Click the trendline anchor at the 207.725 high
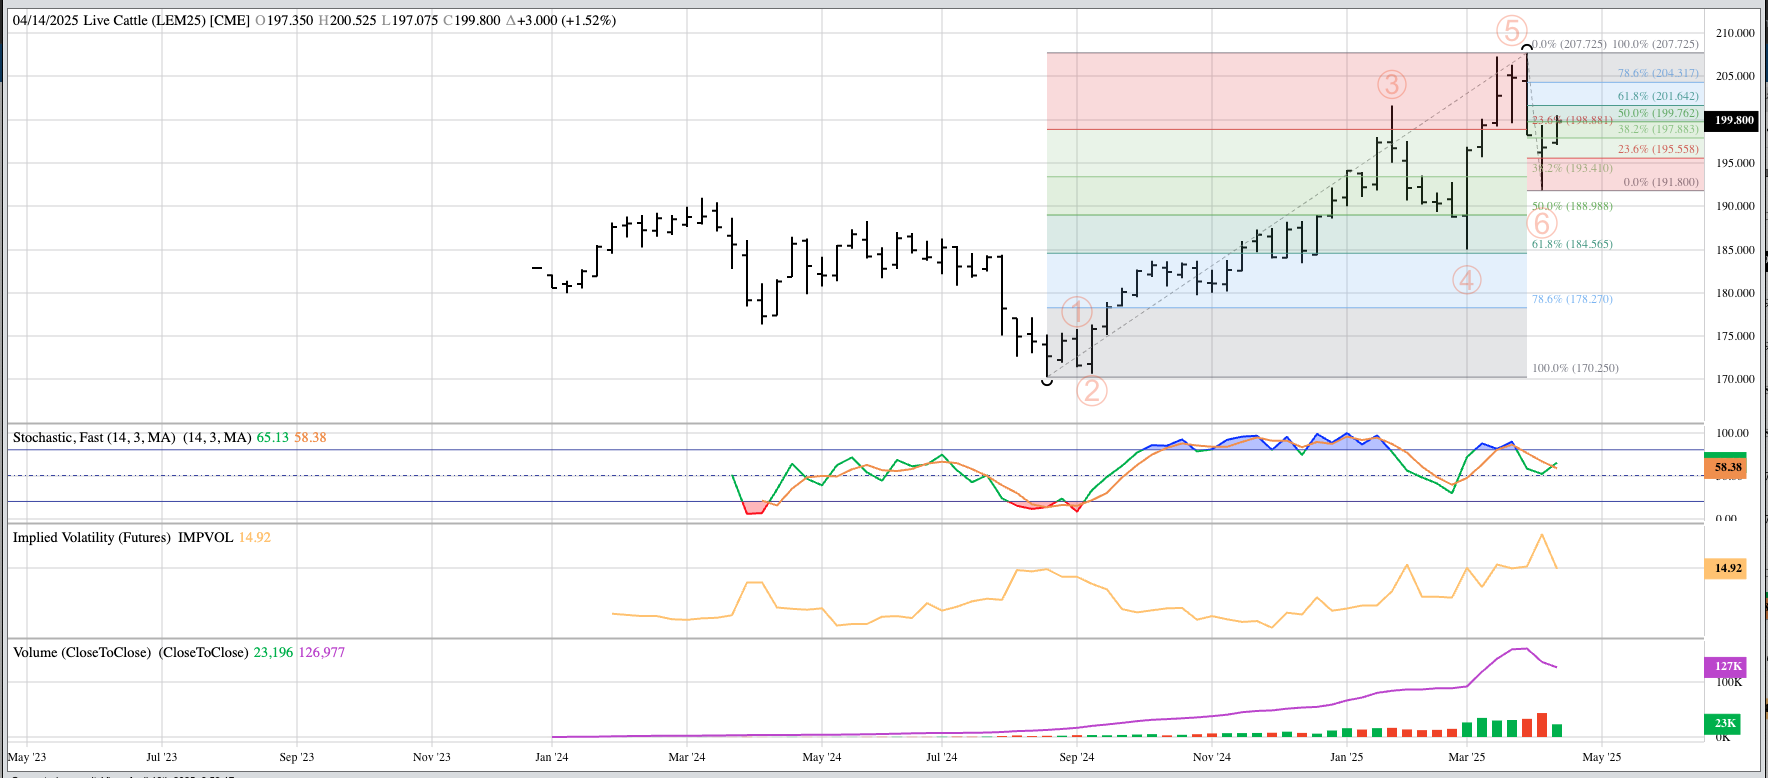The width and height of the screenshot is (1768, 778). click(1527, 47)
